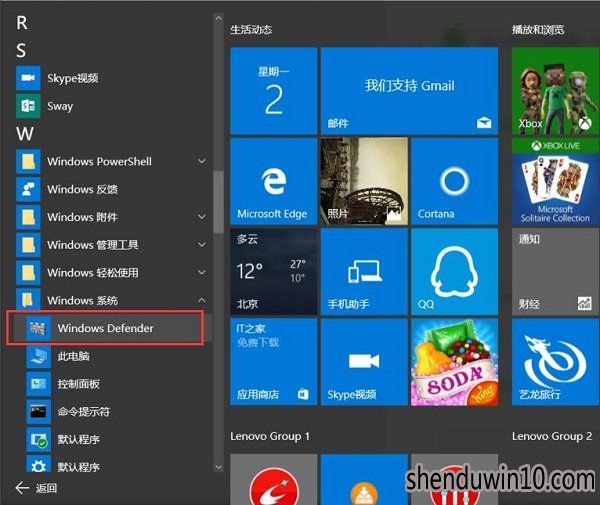Open the Cortana tile
Screen dimensions: 600x505
click(x=455, y=181)
